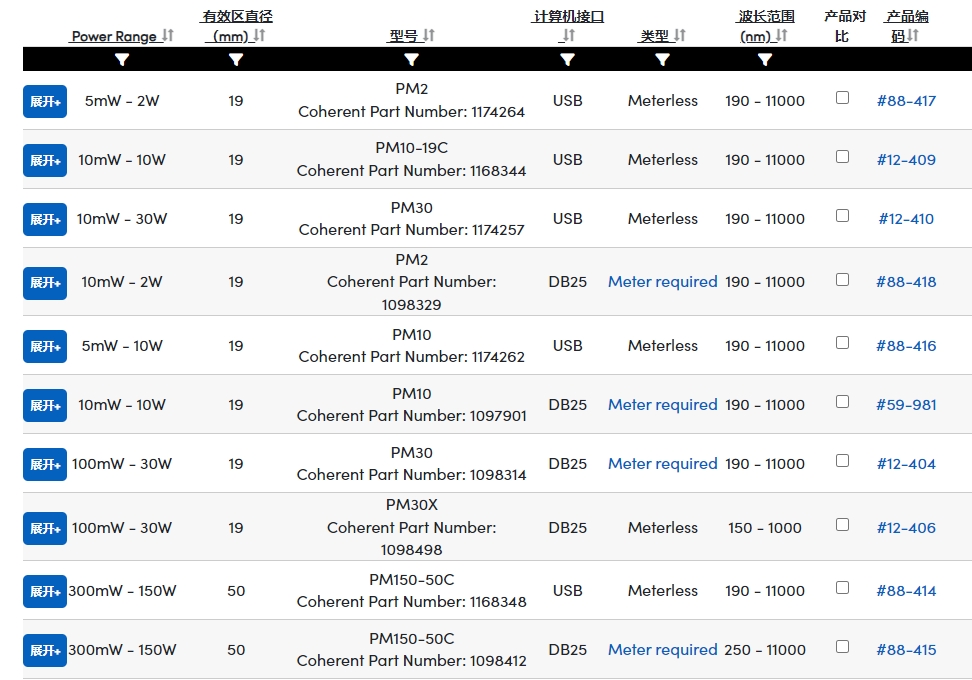This screenshot has width=972, height=680.
Task: Expand the first PM2 5mW - 2W row
Action: tap(45, 102)
